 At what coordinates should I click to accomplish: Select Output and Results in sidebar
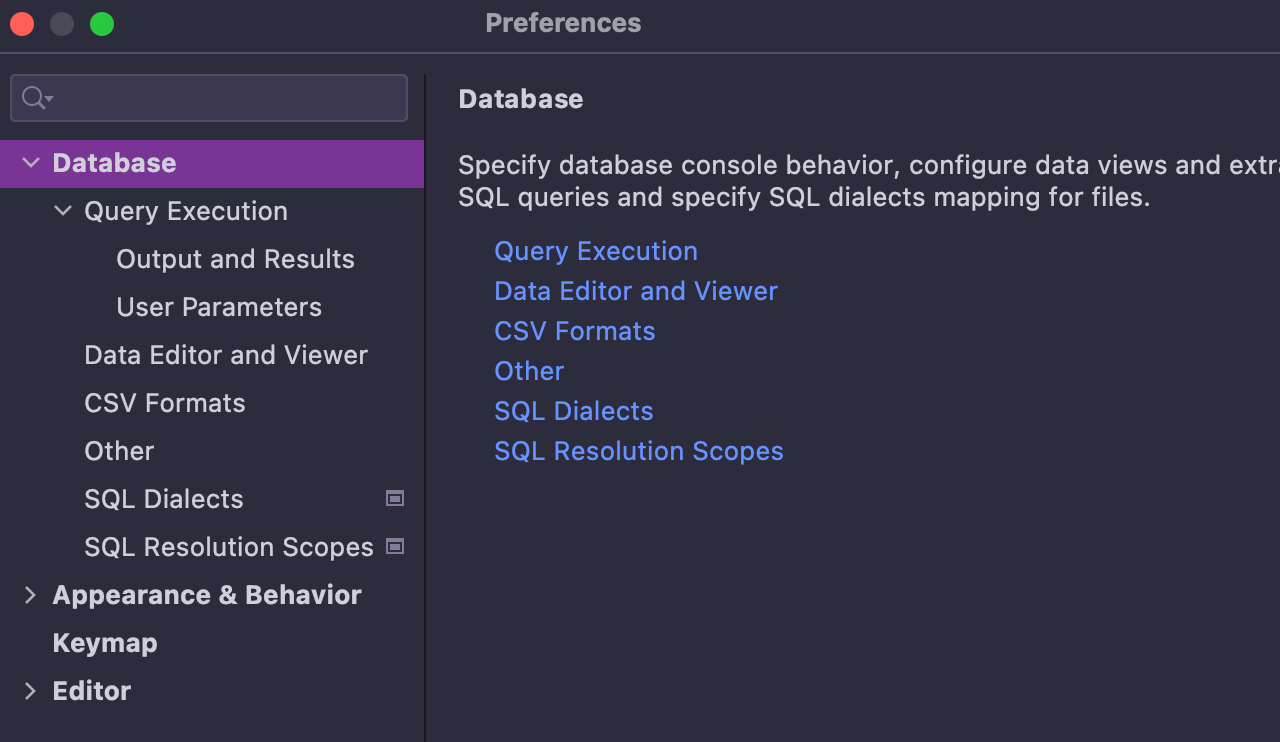pos(235,259)
